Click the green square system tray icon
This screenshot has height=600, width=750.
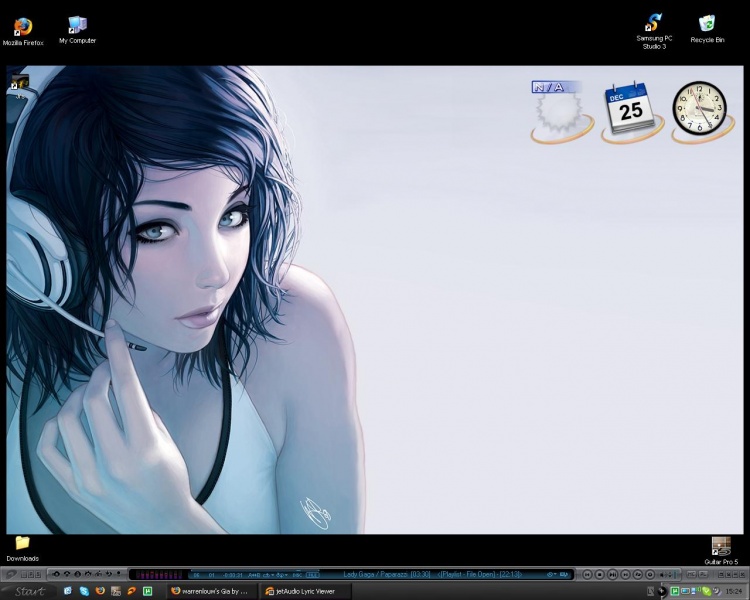point(674,591)
